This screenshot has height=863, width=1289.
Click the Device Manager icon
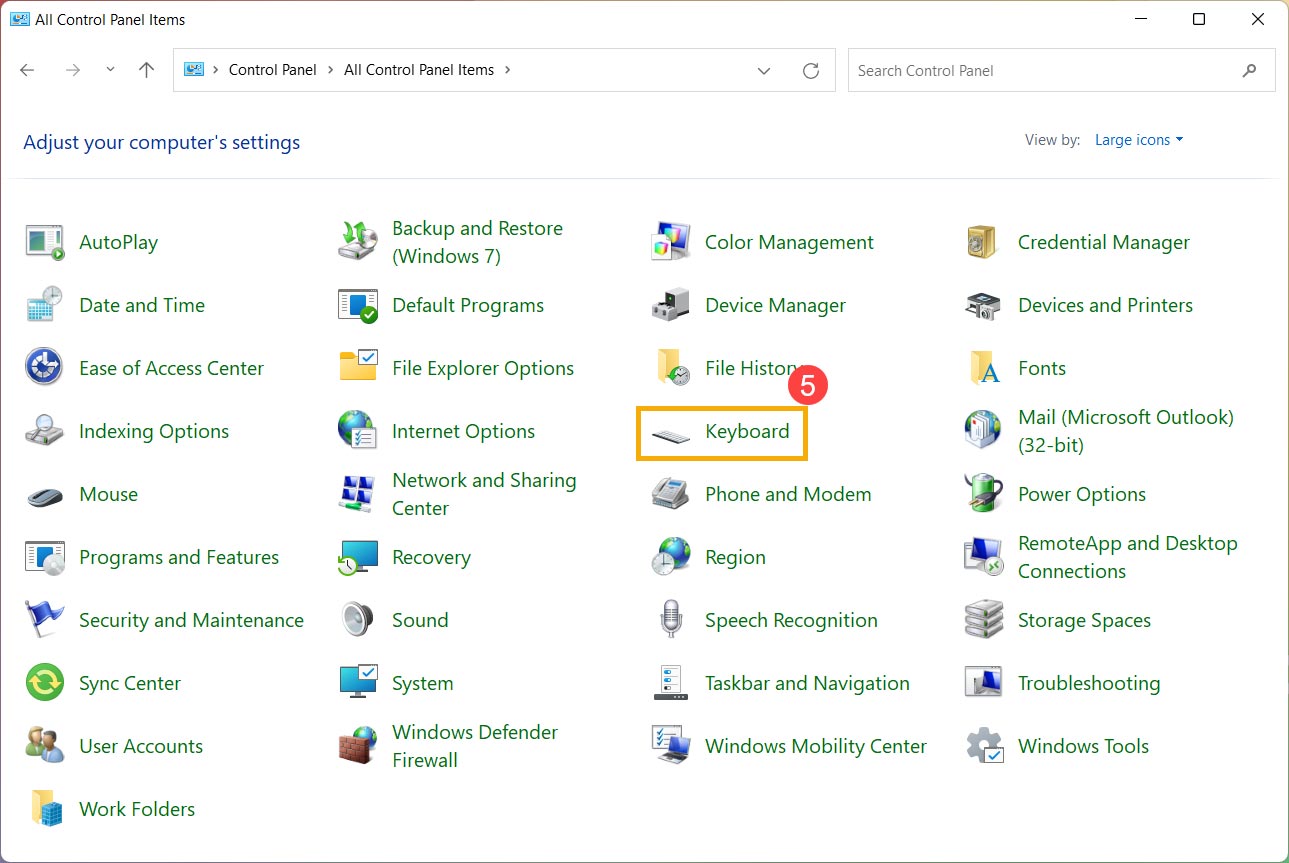(671, 305)
